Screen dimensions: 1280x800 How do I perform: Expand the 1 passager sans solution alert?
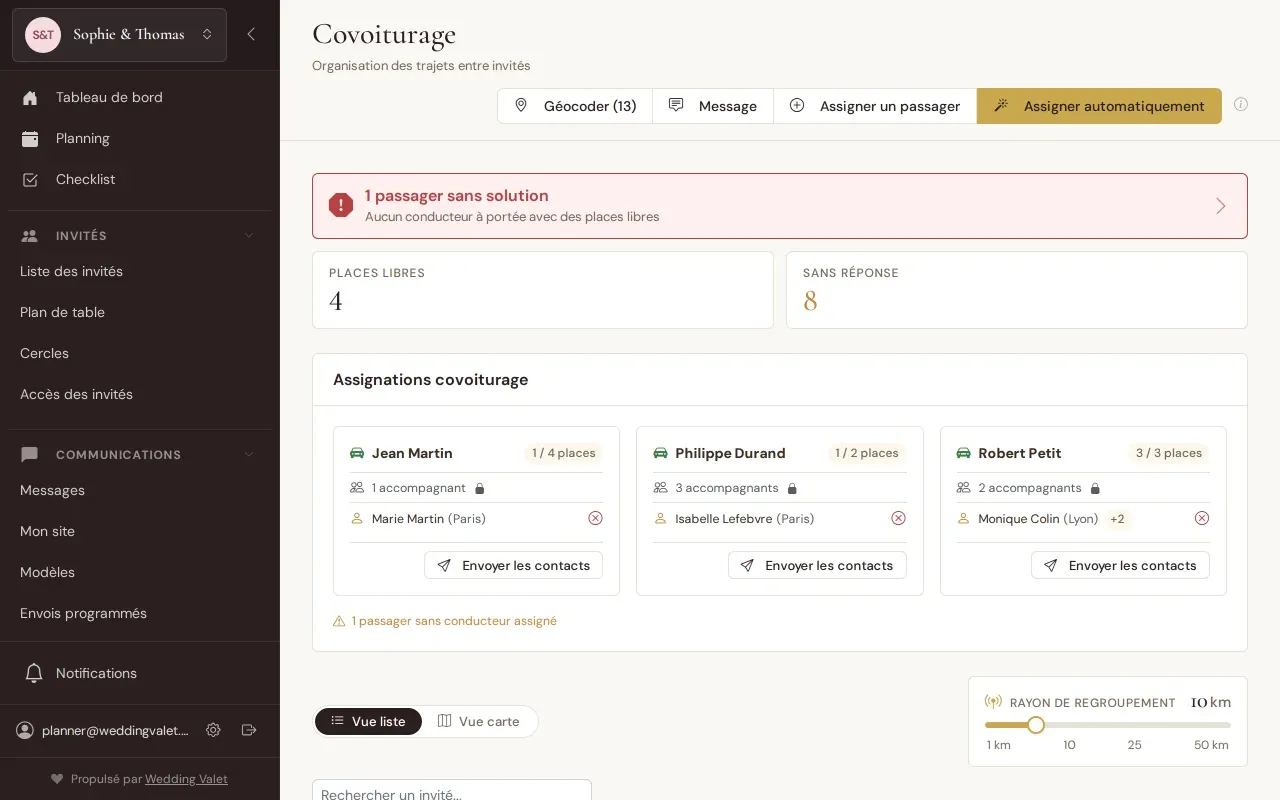point(780,206)
